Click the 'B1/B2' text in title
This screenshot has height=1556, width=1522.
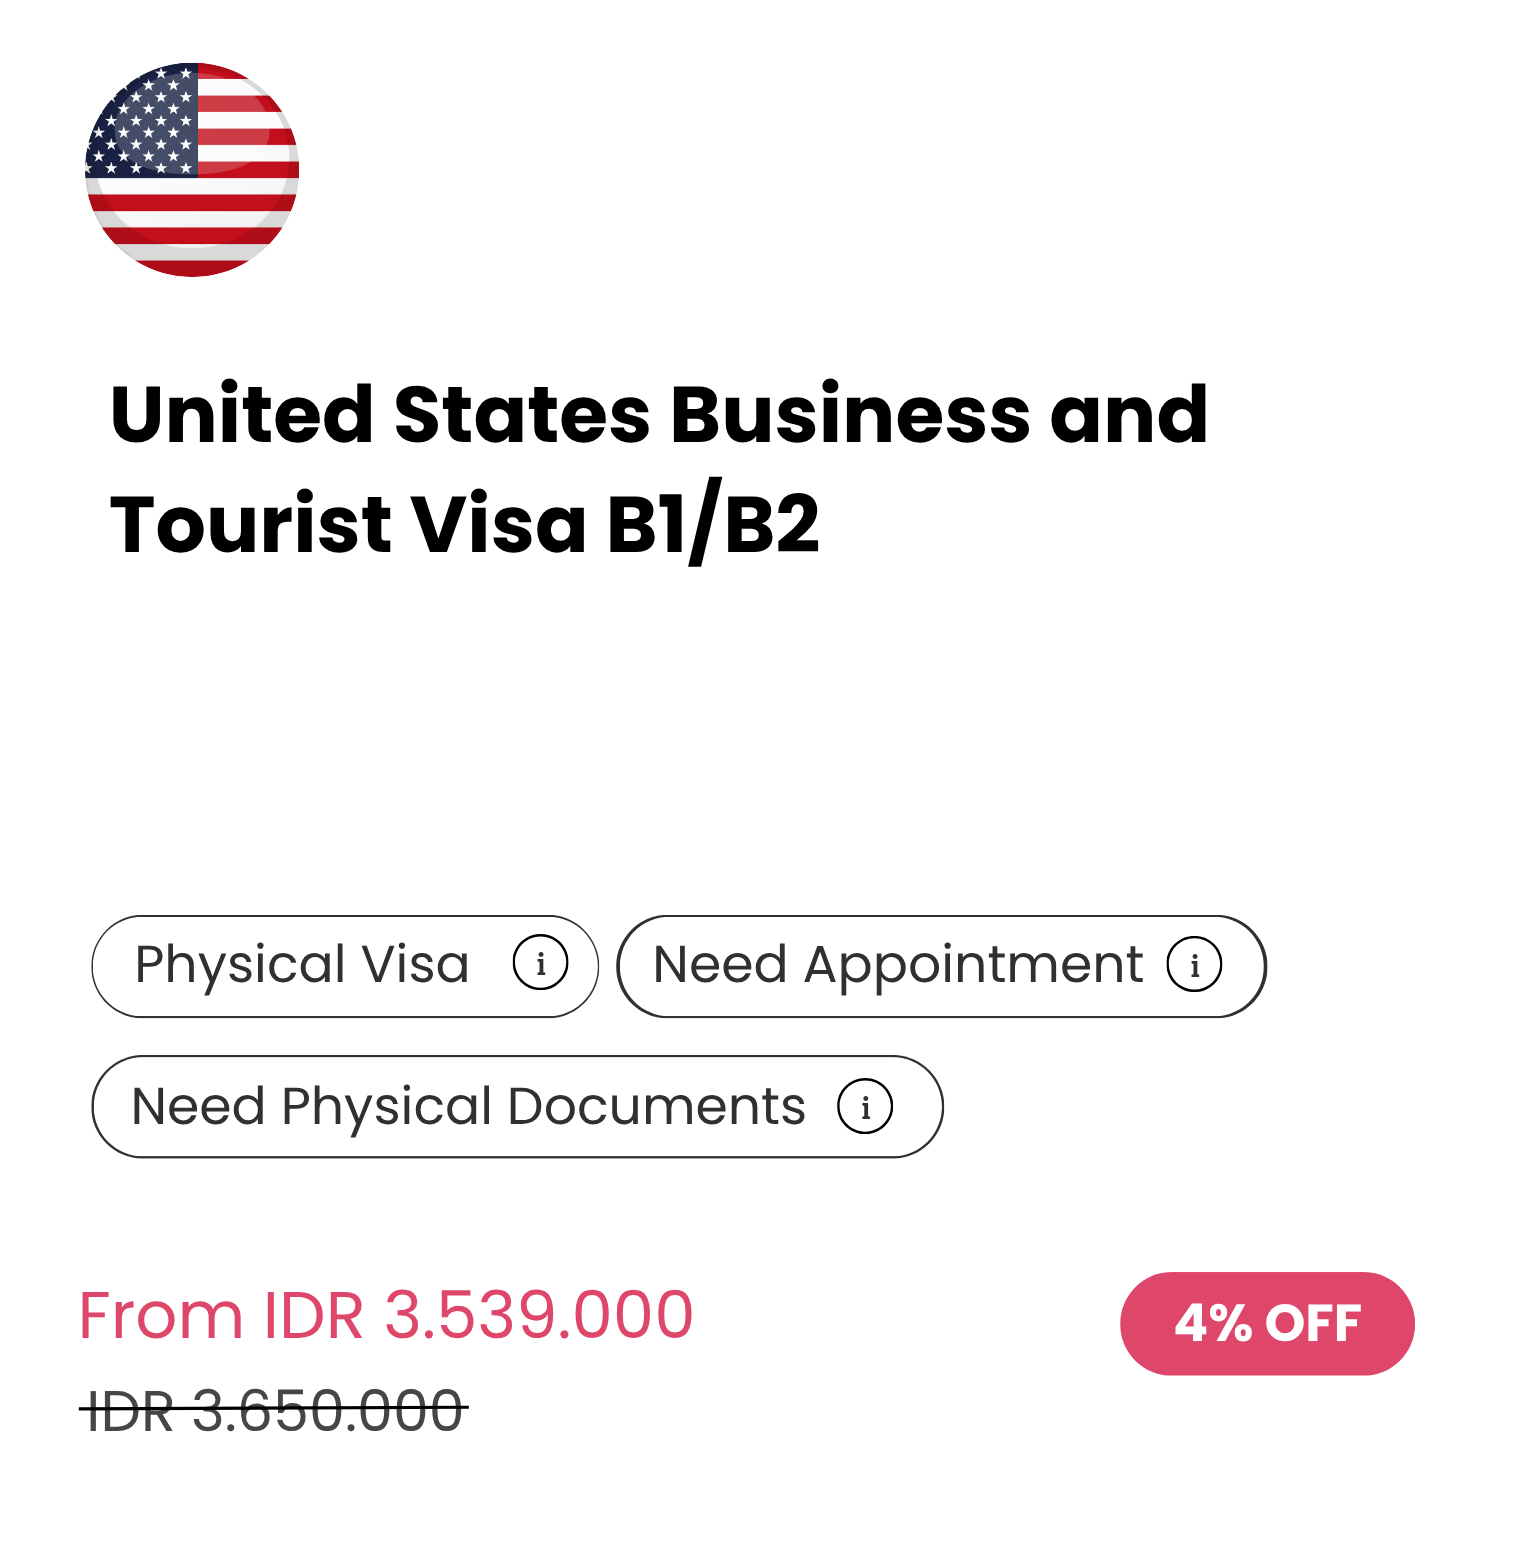713,524
